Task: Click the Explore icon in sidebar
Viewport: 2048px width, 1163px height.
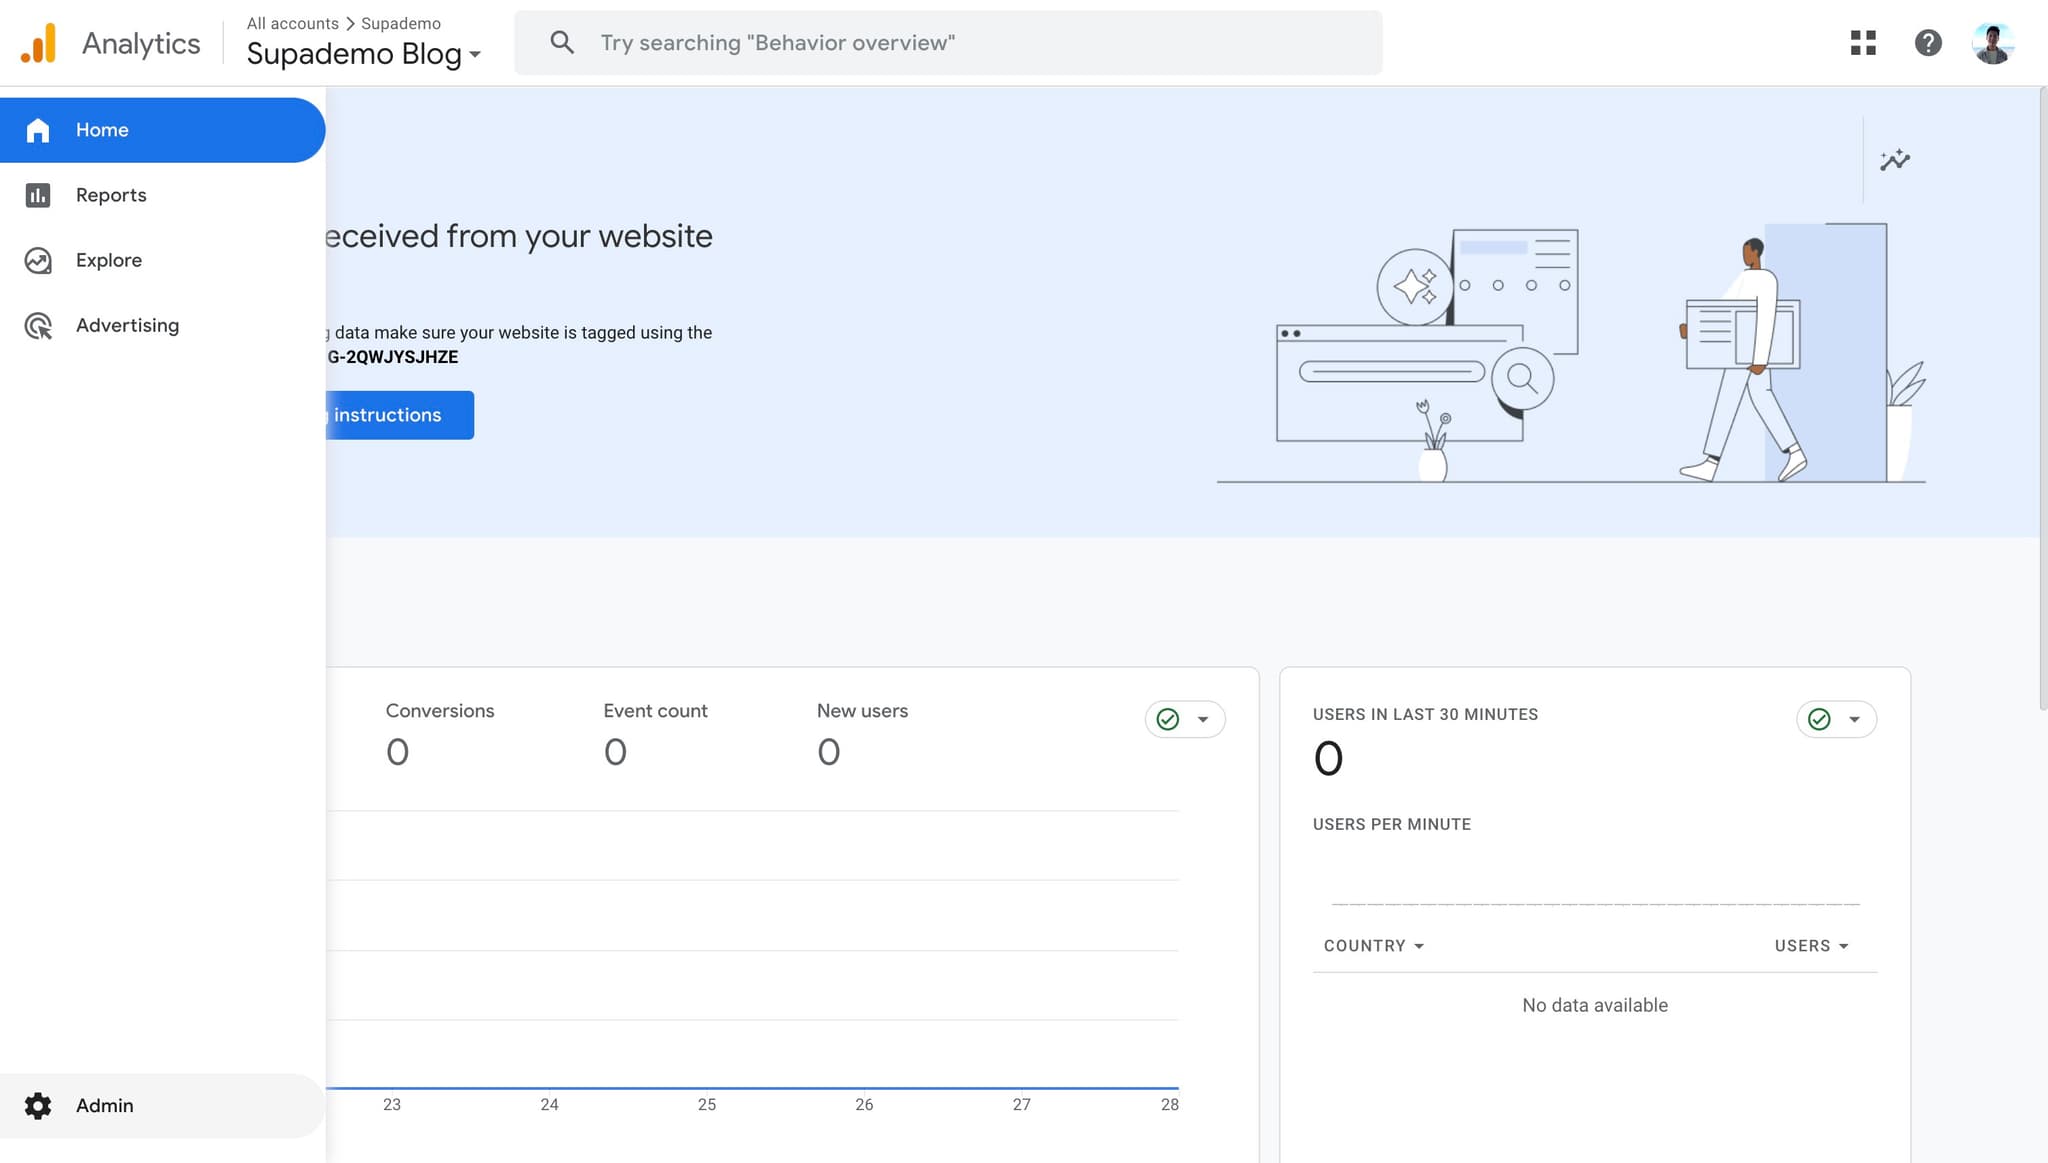Action: [38, 260]
